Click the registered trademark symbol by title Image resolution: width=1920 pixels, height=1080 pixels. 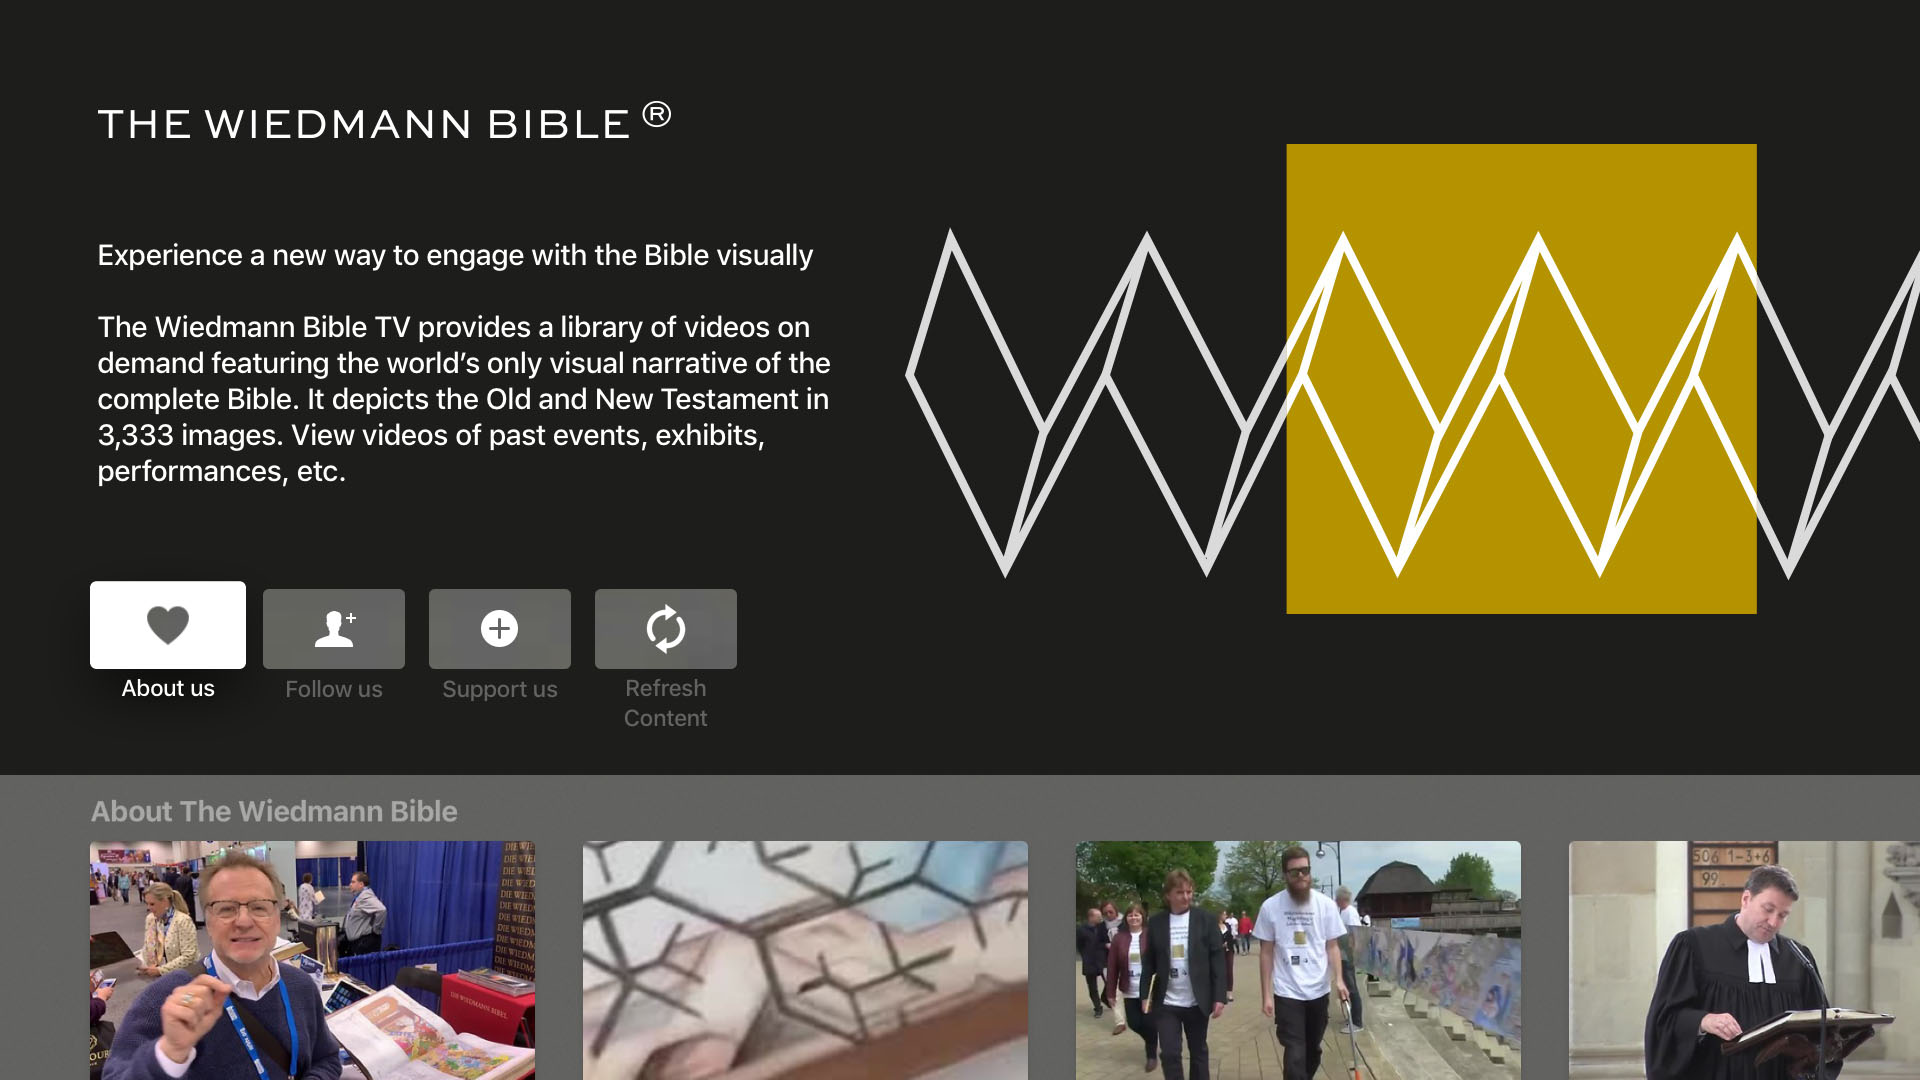(657, 114)
